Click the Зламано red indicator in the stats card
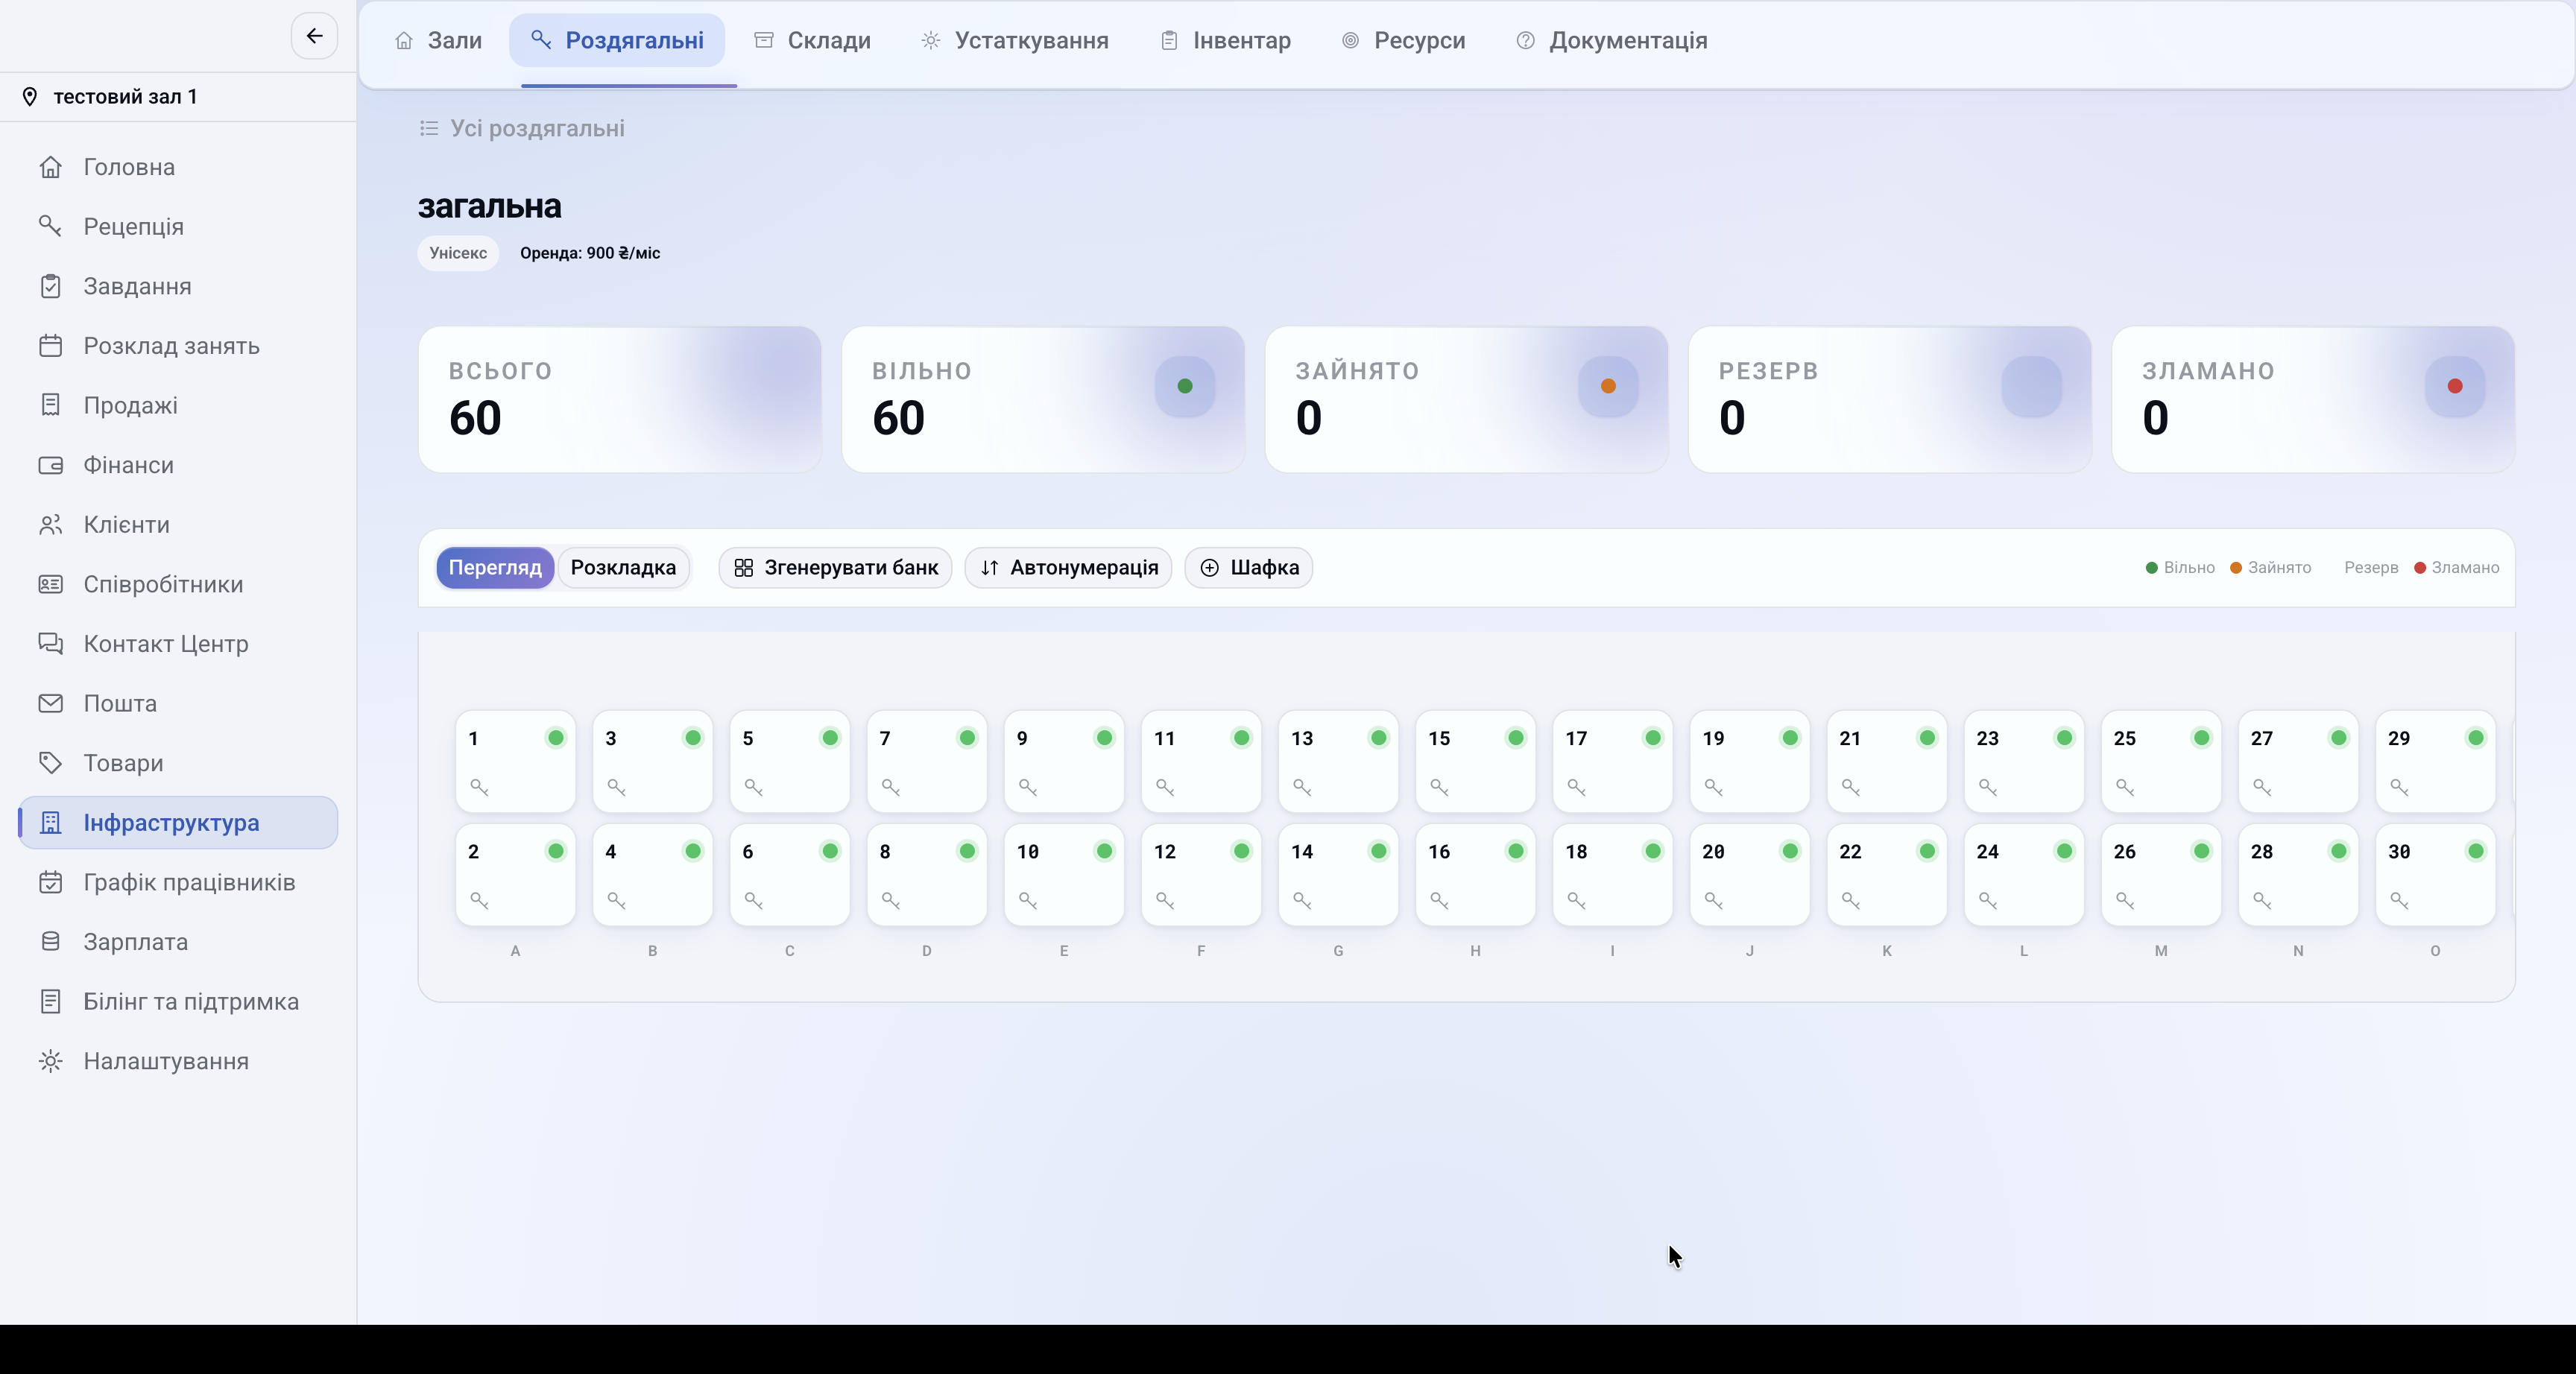The image size is (2576, 1374). (x=2455, y=386)
